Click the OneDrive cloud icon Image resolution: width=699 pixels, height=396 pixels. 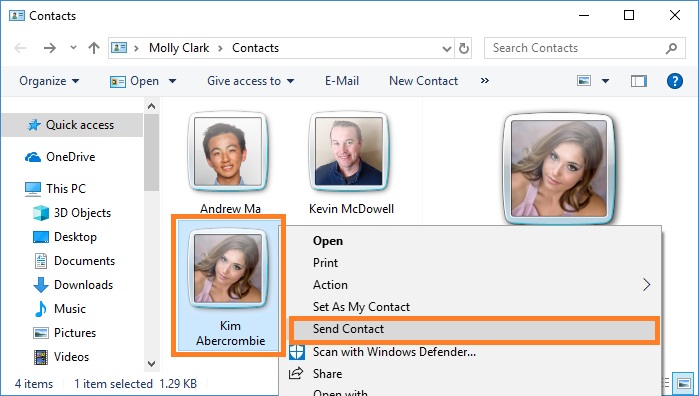coord(33,157)
